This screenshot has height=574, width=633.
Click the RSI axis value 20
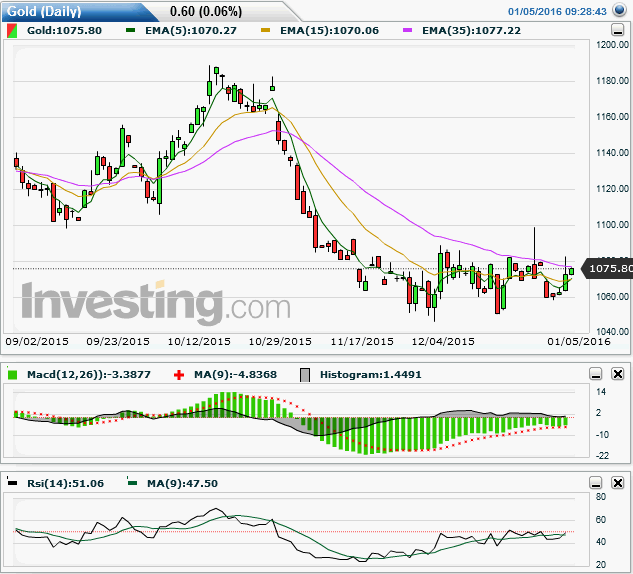[601, 565]
